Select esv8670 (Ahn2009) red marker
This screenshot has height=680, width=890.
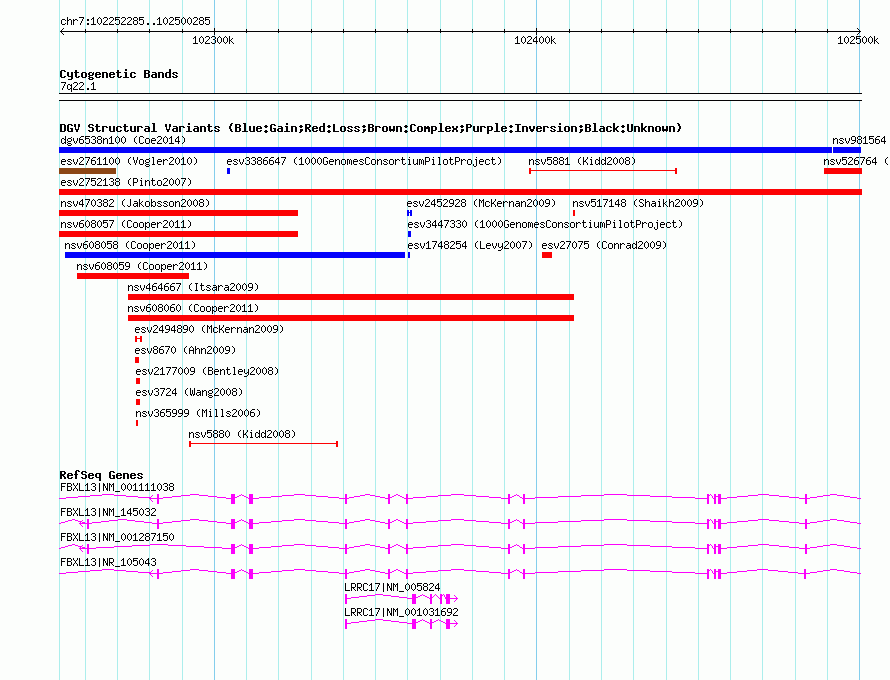(137, 360)
